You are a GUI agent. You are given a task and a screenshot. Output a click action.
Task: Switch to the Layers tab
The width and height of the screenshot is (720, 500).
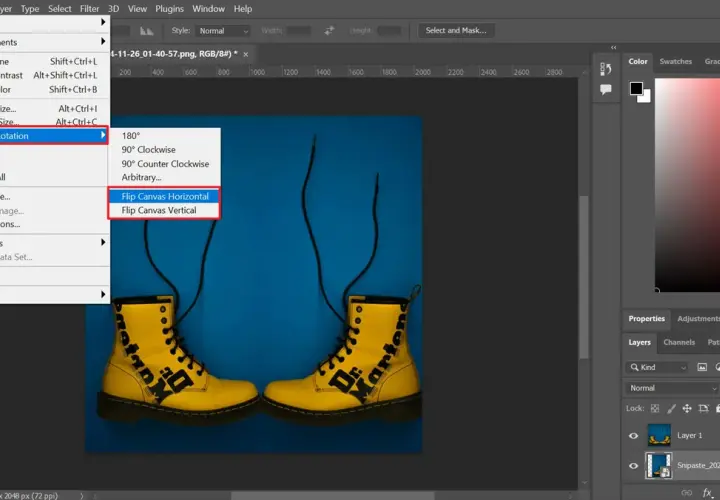[x=640, y=342]
